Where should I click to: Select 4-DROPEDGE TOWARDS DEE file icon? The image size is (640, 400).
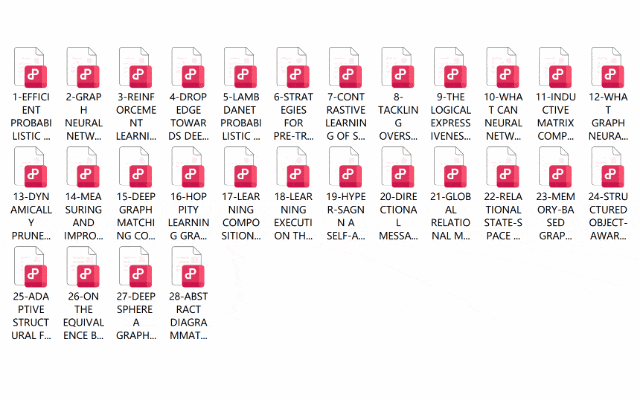tap(188, 67)
